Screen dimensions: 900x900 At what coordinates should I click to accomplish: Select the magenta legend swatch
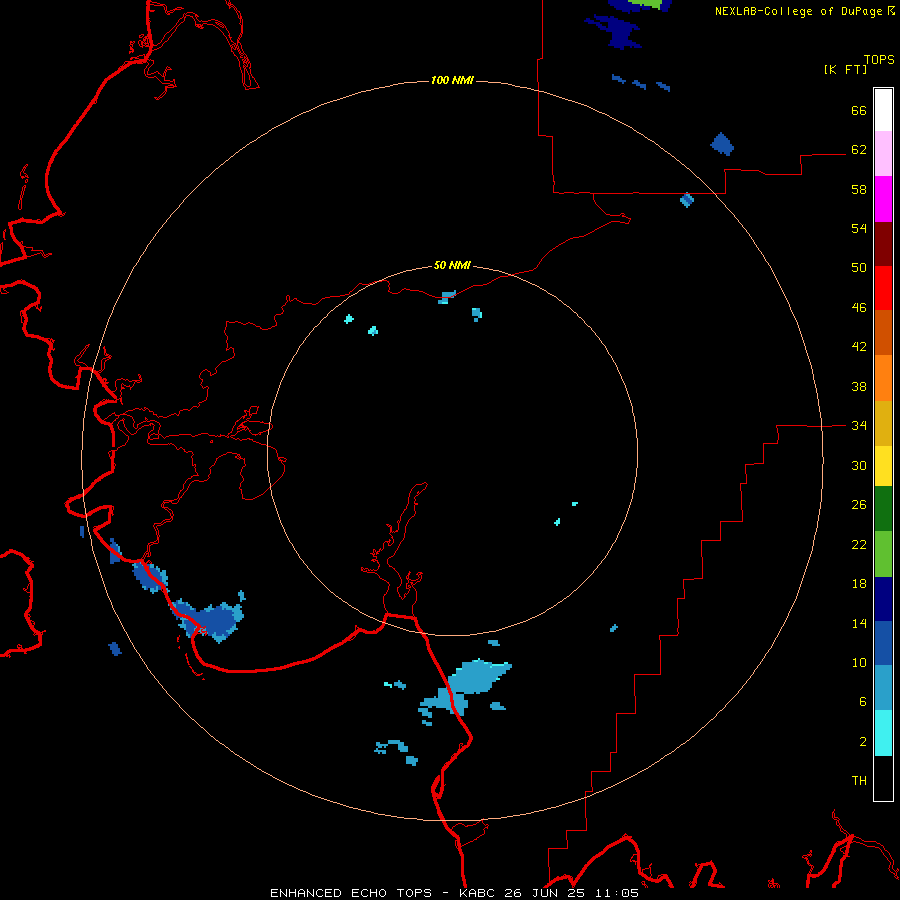point(883,199)
